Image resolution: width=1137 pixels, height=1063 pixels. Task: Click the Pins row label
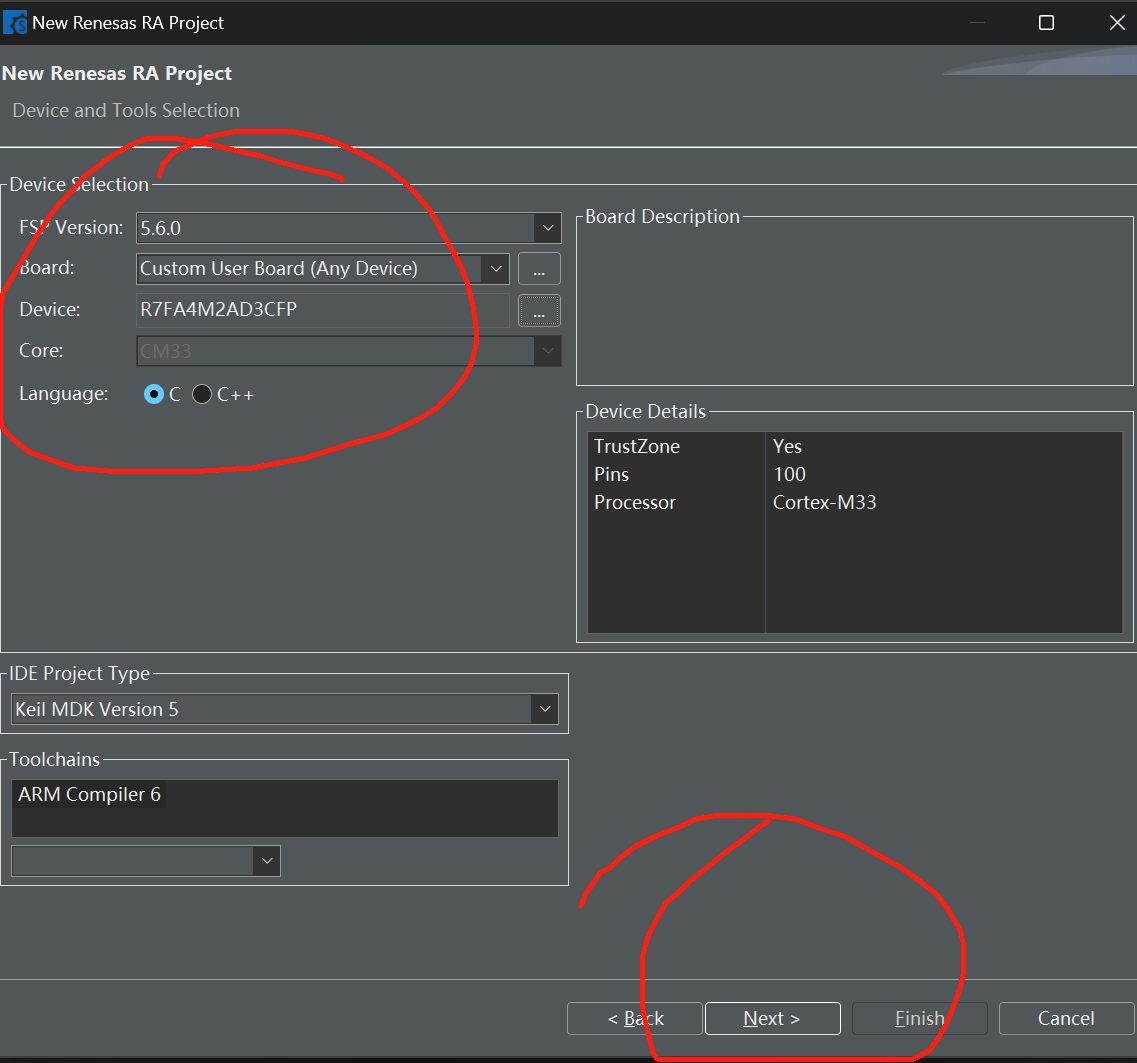coord(611,474)
